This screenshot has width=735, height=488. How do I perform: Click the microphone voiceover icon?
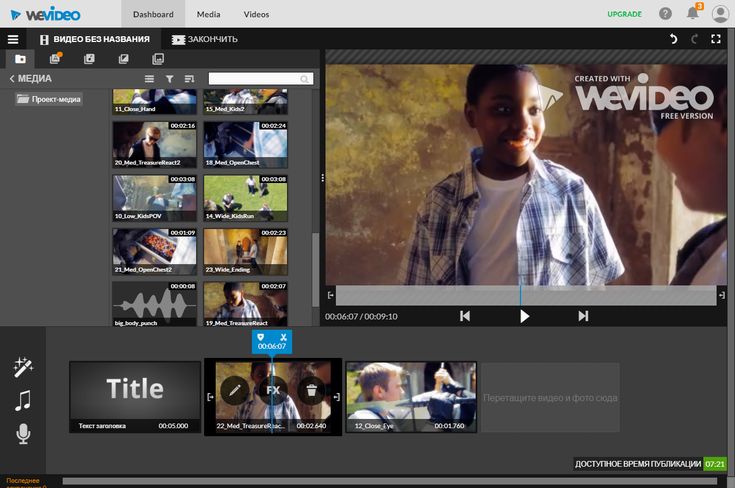click(23, 433)
